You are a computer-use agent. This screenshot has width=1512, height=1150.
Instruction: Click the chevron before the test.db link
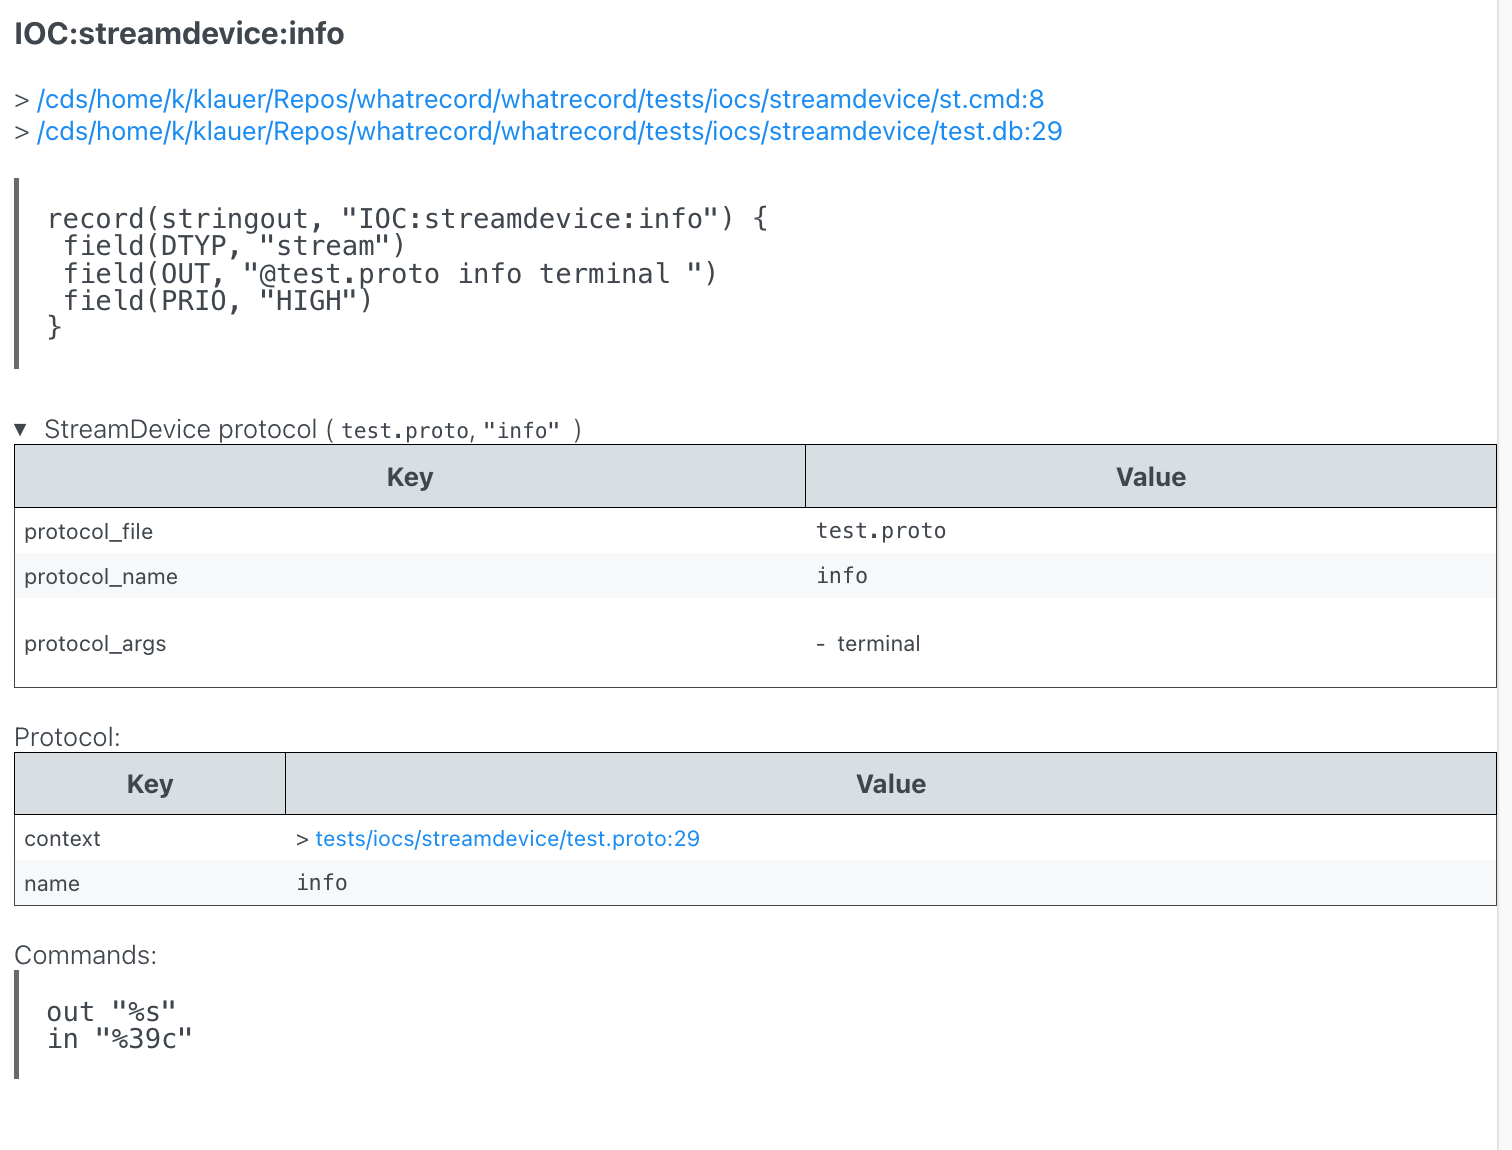tap(22, 131)
